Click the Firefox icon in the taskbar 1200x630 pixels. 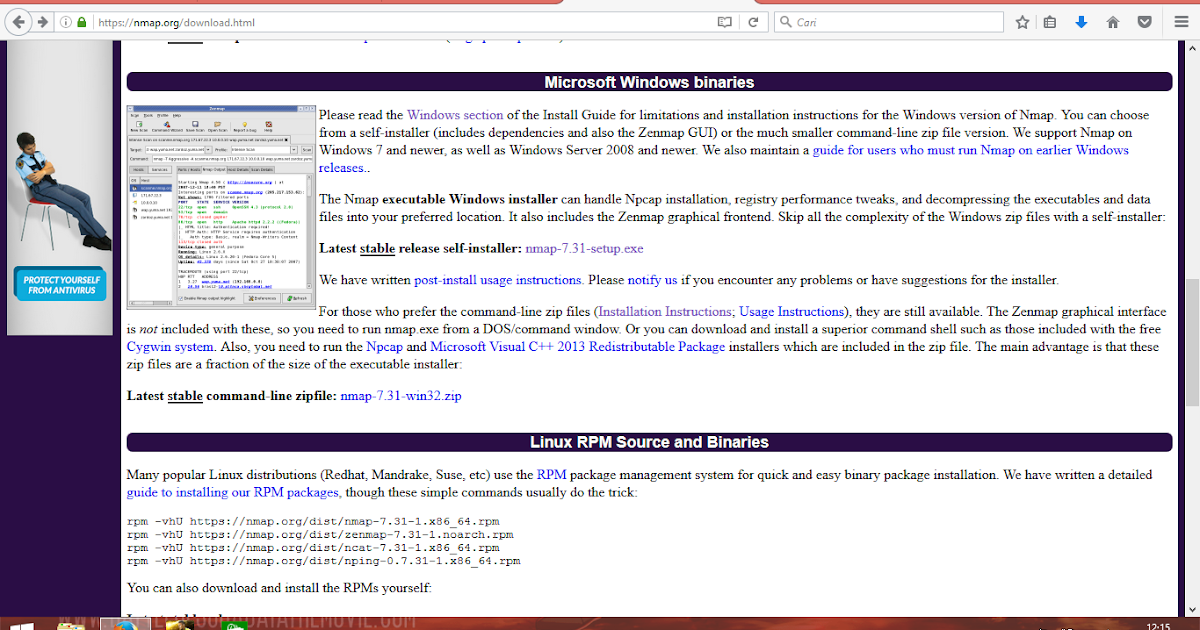tap(125, 625)
